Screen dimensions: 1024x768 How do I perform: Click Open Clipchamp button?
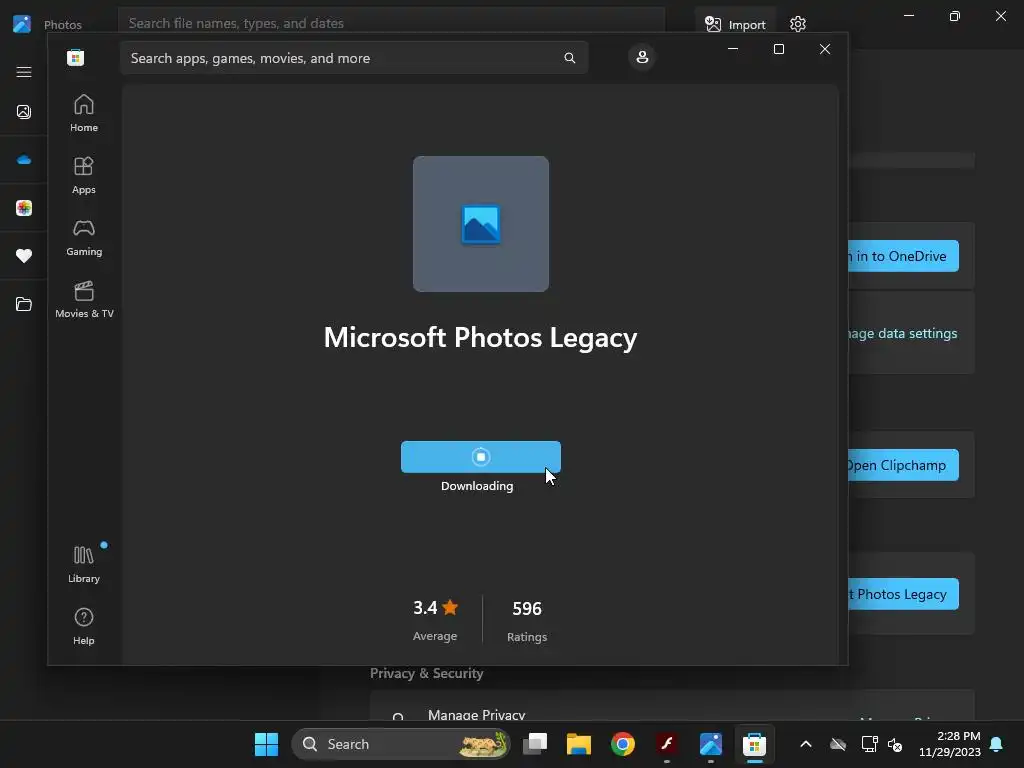pos(903,465)
